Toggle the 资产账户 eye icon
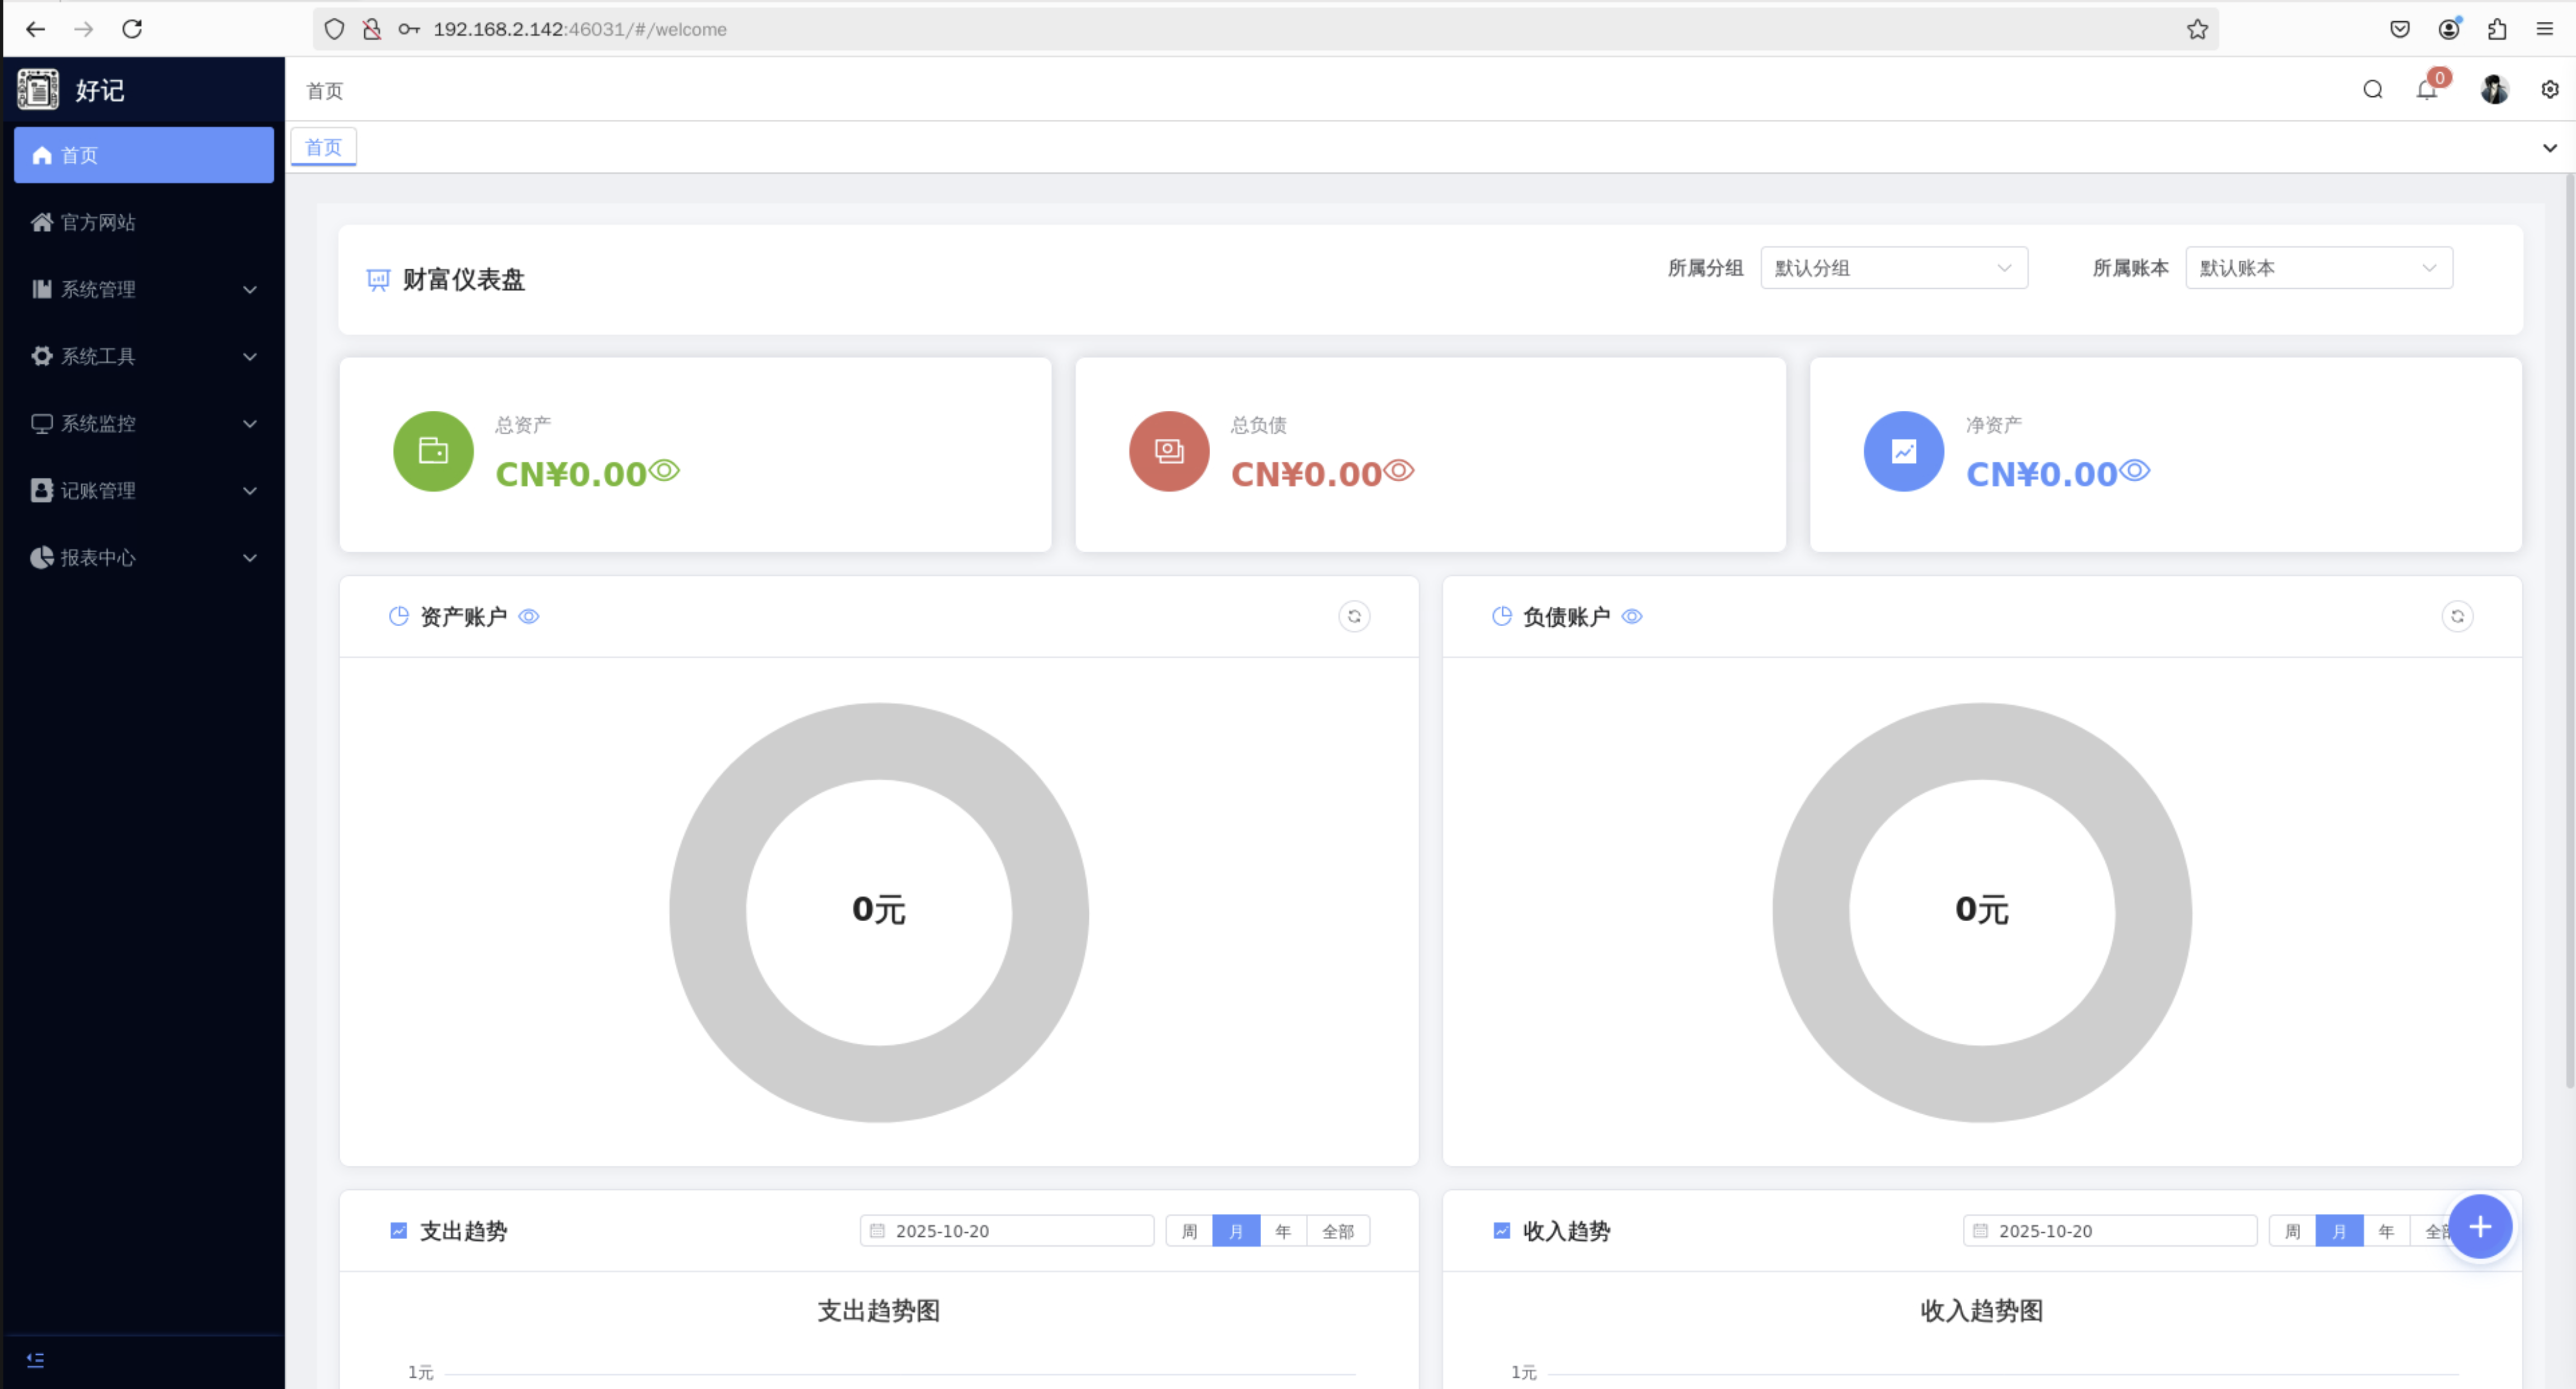2576x1389 pixels. (x=529, y=617)
